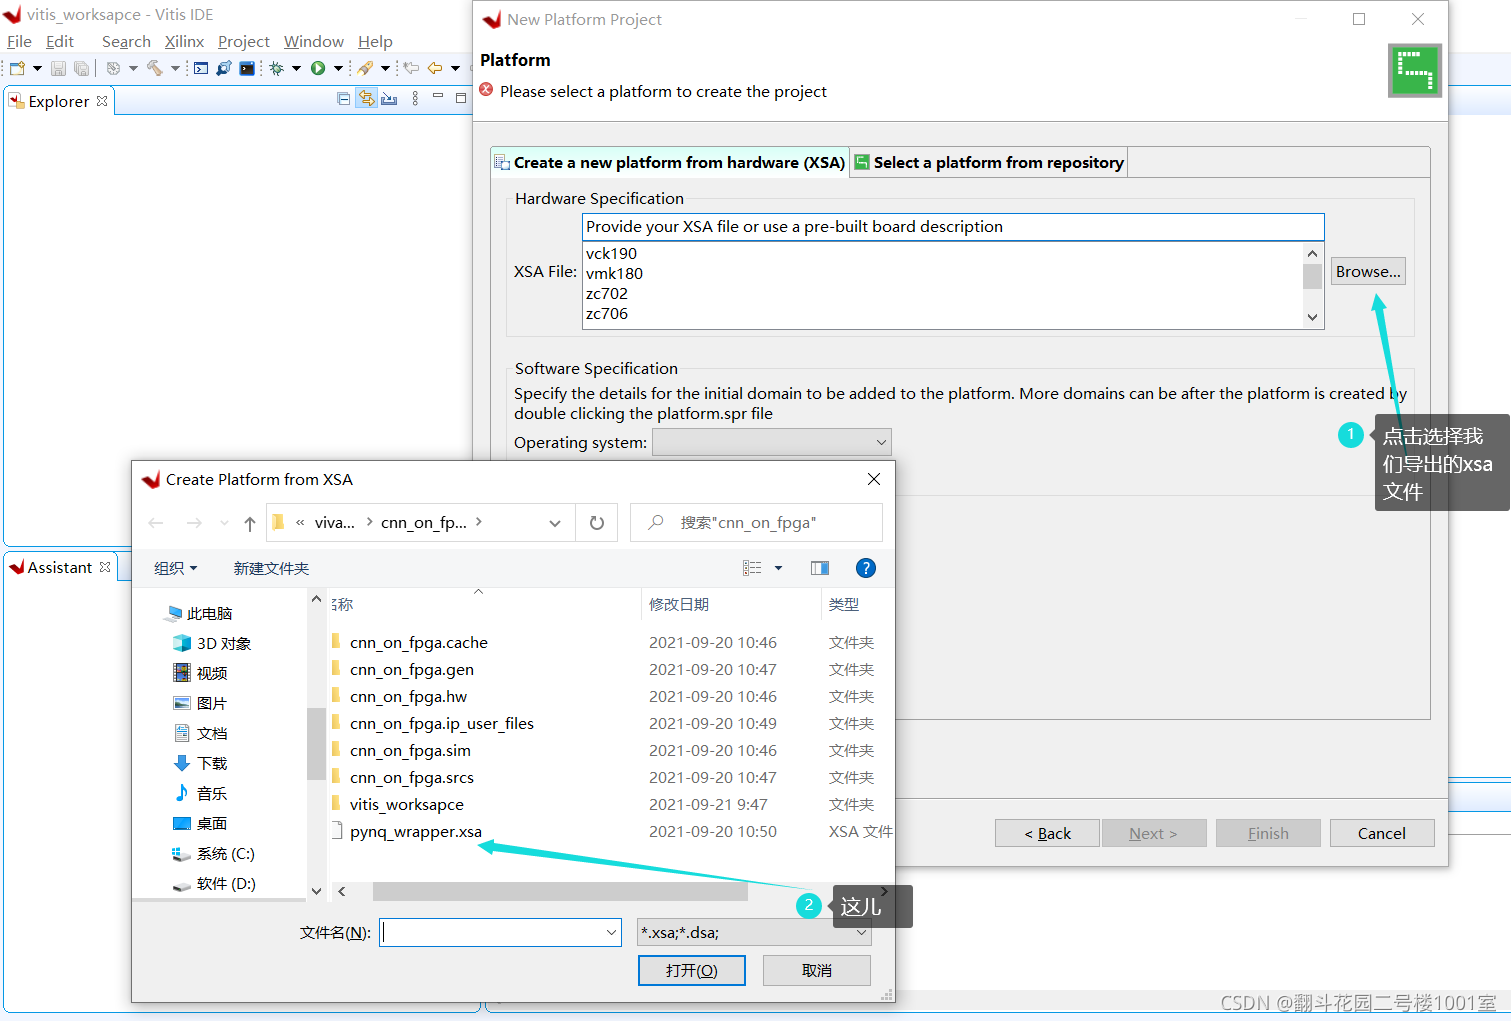
Task: Switch to Select a platform from repository tab
Action: 989,162
